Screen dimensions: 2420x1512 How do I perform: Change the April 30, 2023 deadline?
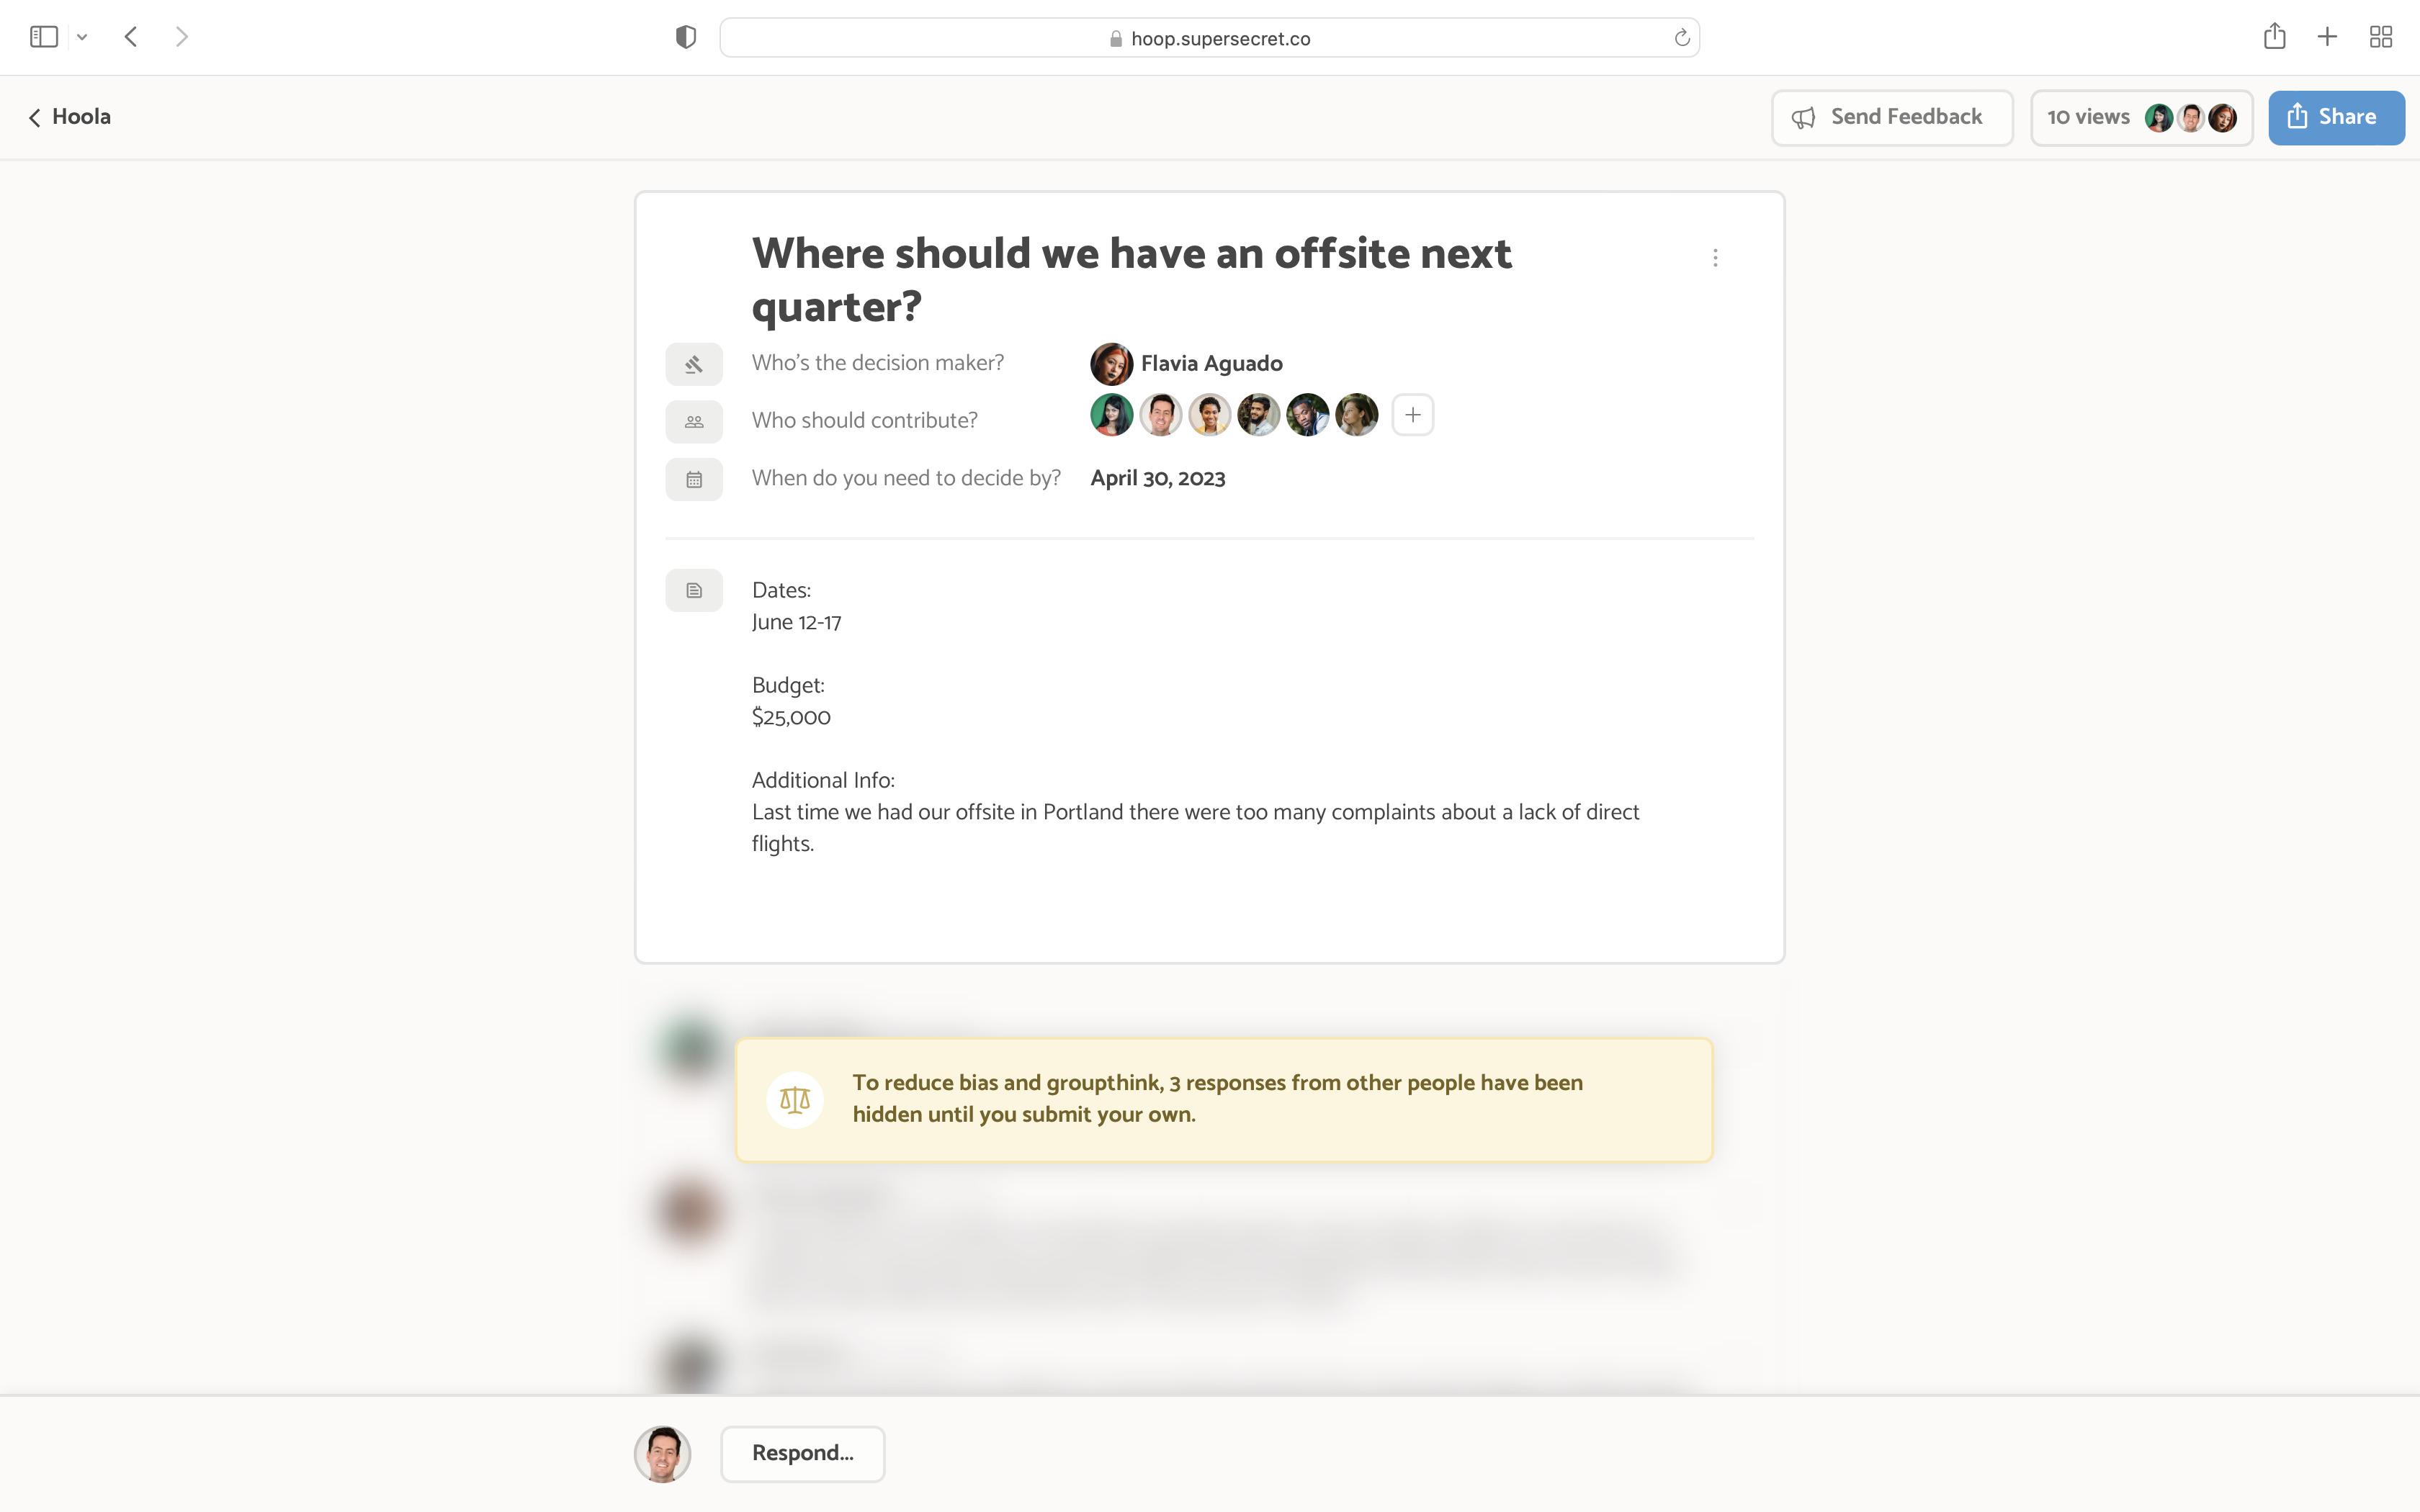(1157, 478)
